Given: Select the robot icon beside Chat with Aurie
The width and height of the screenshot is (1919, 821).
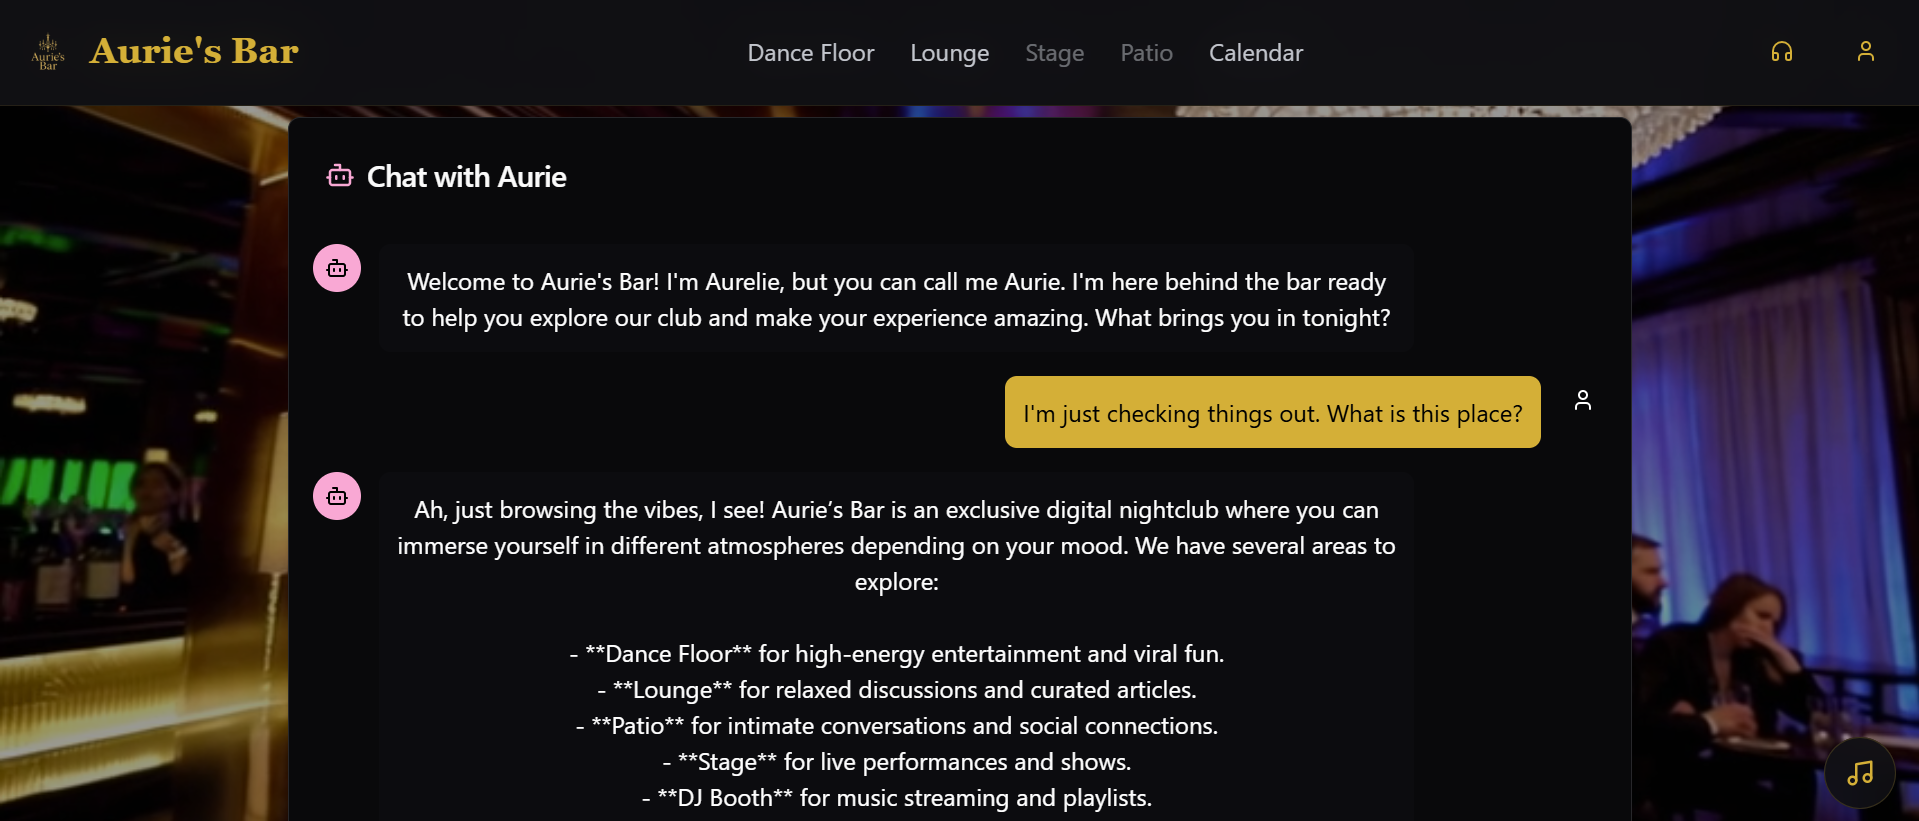Looking at the screenshot, I should 339,176.
